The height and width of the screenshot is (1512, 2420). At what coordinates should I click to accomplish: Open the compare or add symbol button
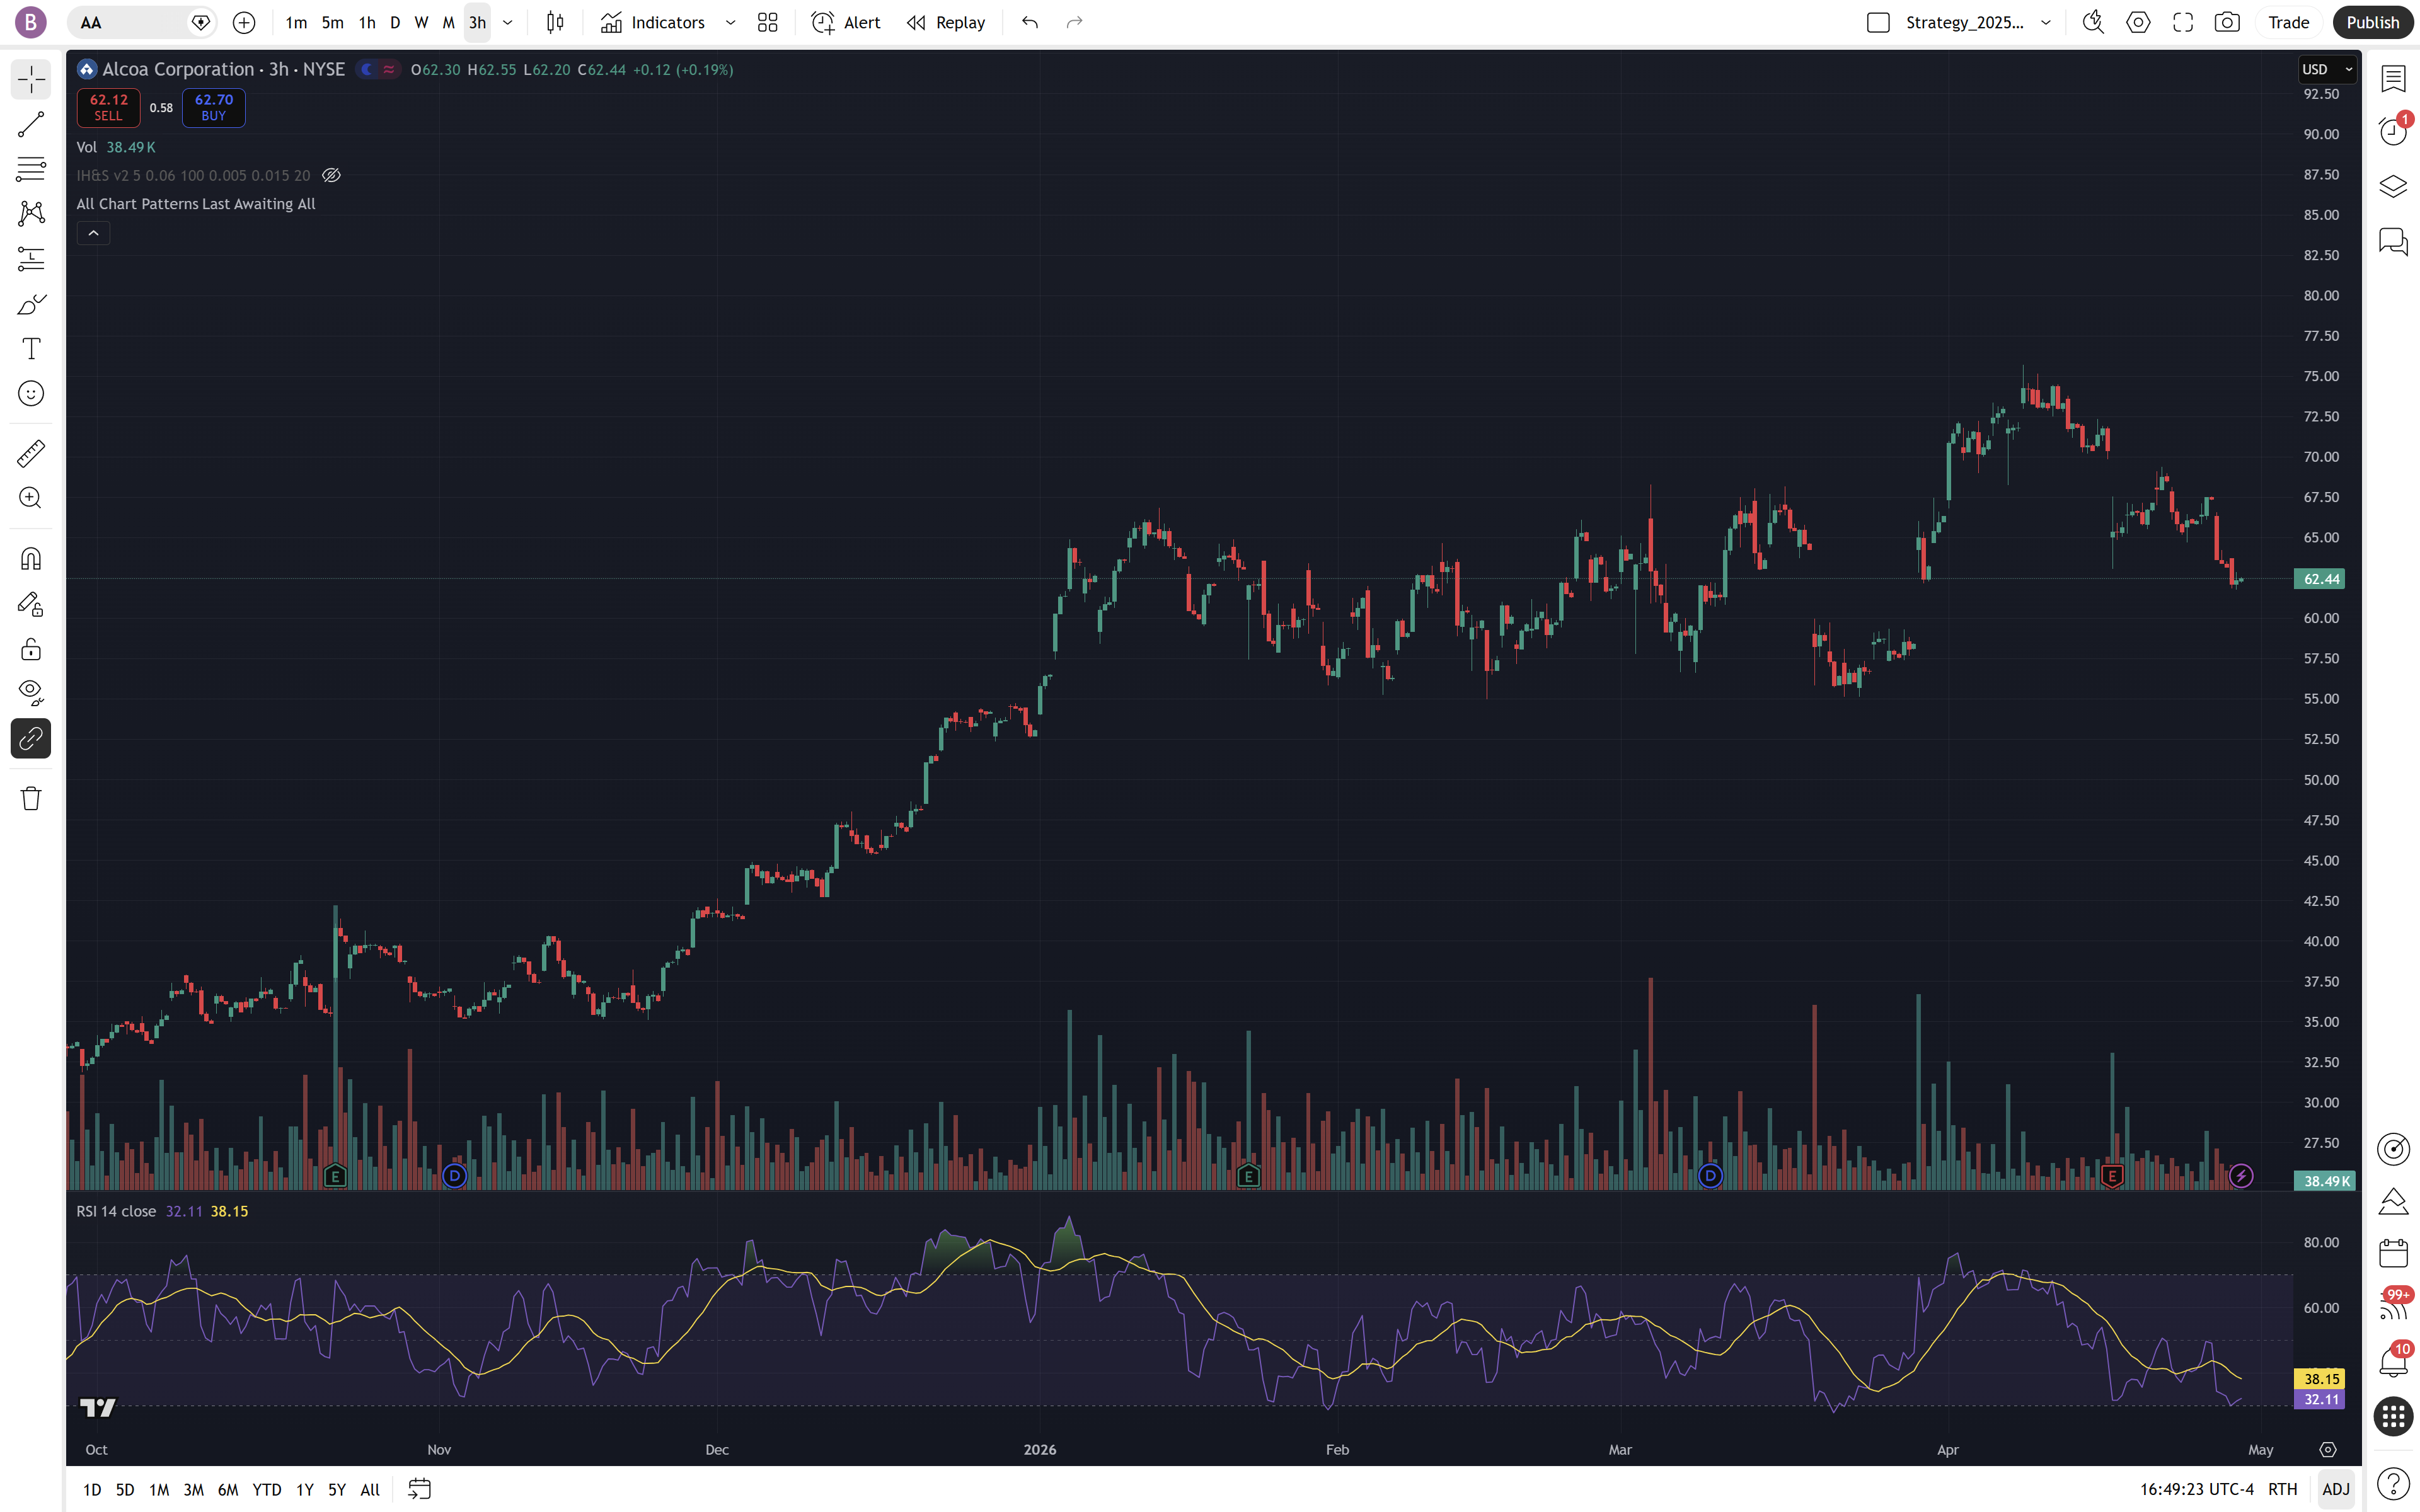point(244,22)
